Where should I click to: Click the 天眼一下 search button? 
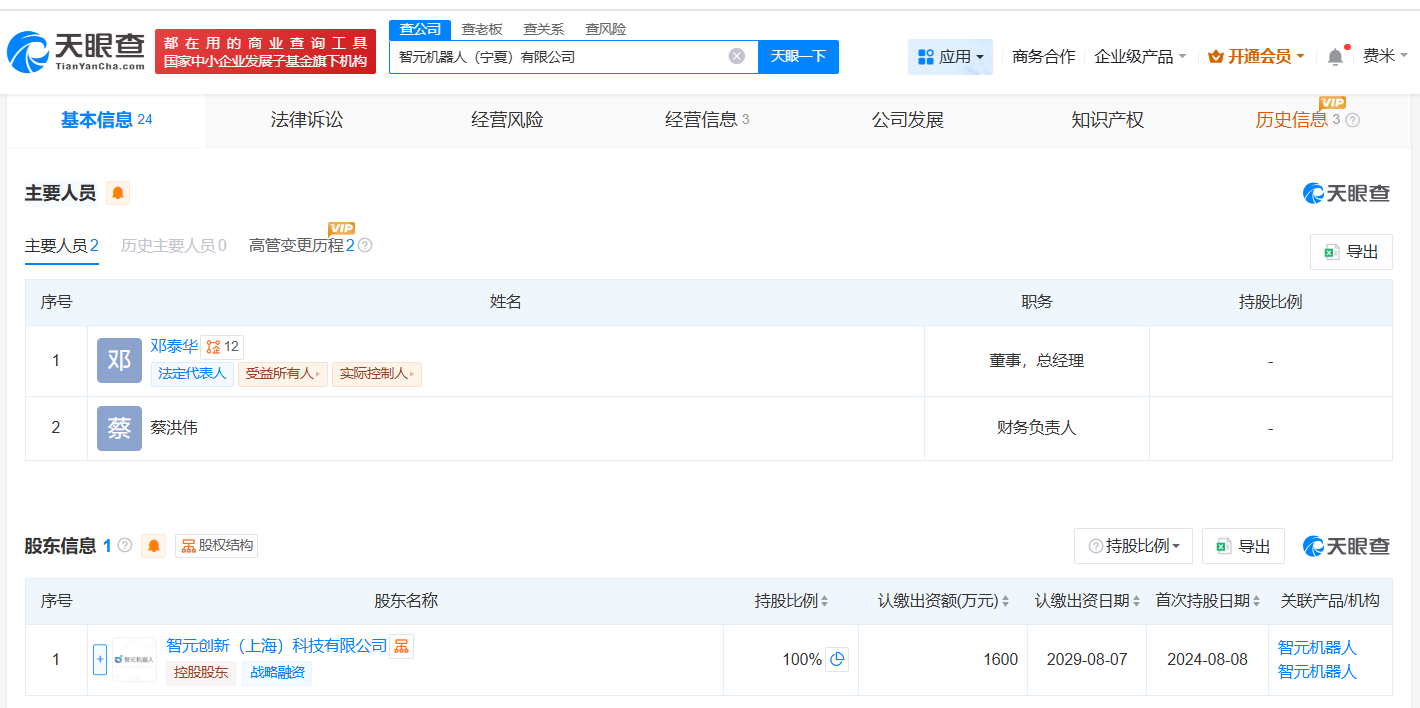[797, 57]
